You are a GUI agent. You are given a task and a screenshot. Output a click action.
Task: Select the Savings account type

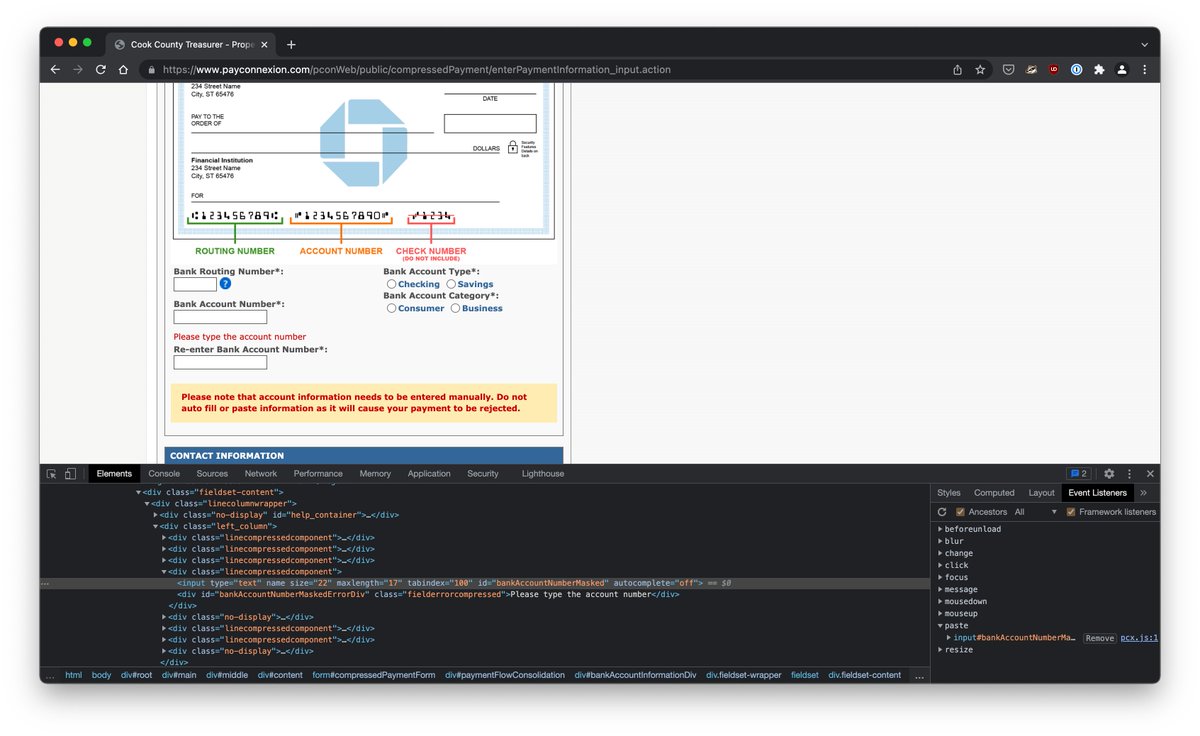tap(451, 284)
